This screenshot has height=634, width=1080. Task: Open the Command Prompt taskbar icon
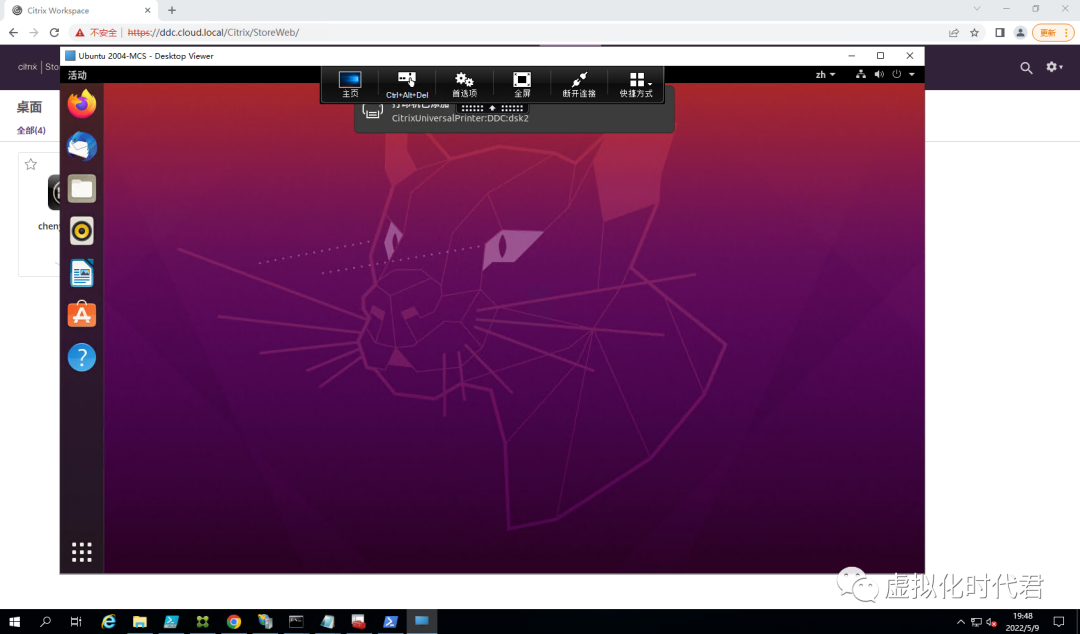point(296,622)
